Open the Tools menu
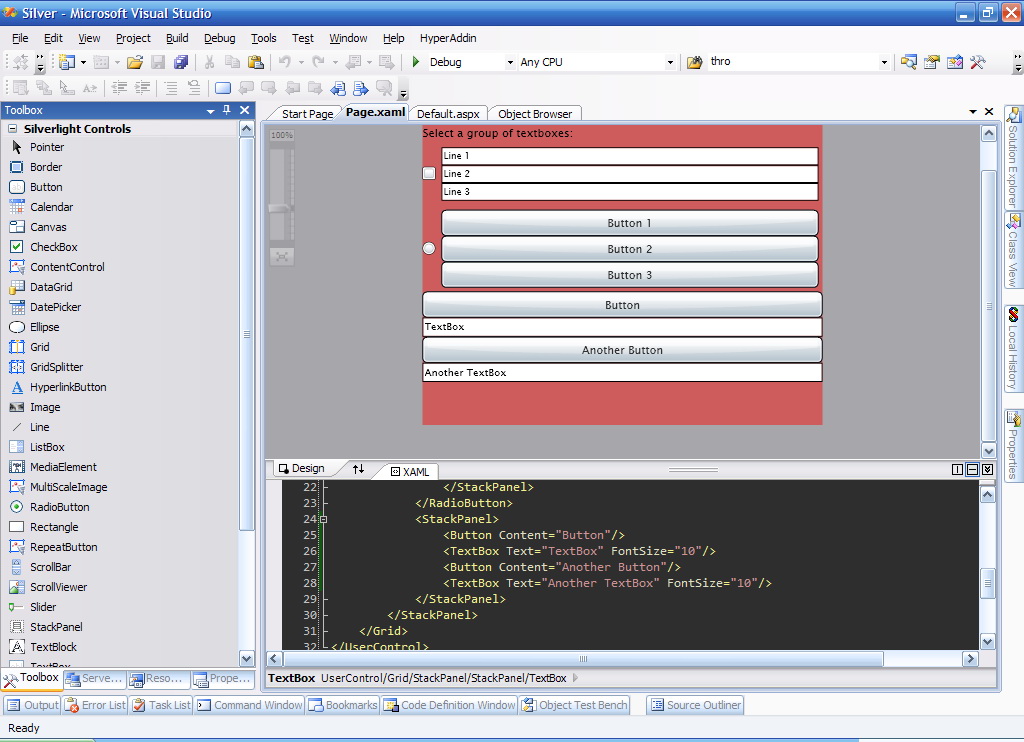Image resolution: width=1024 pixels, height=742 pixels. point(264,38)
